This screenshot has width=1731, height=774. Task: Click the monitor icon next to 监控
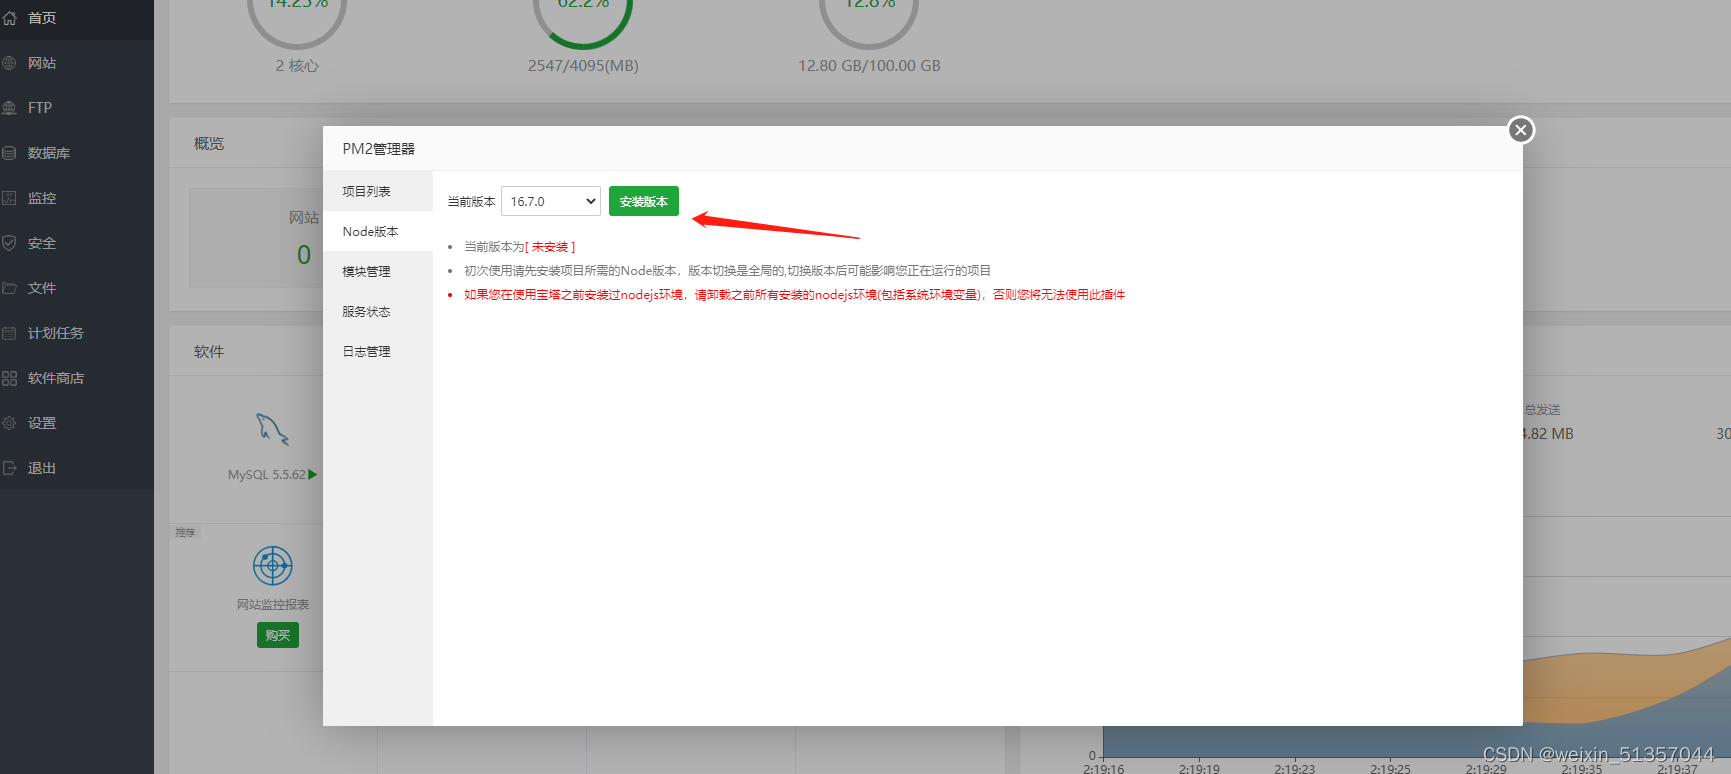10,198
